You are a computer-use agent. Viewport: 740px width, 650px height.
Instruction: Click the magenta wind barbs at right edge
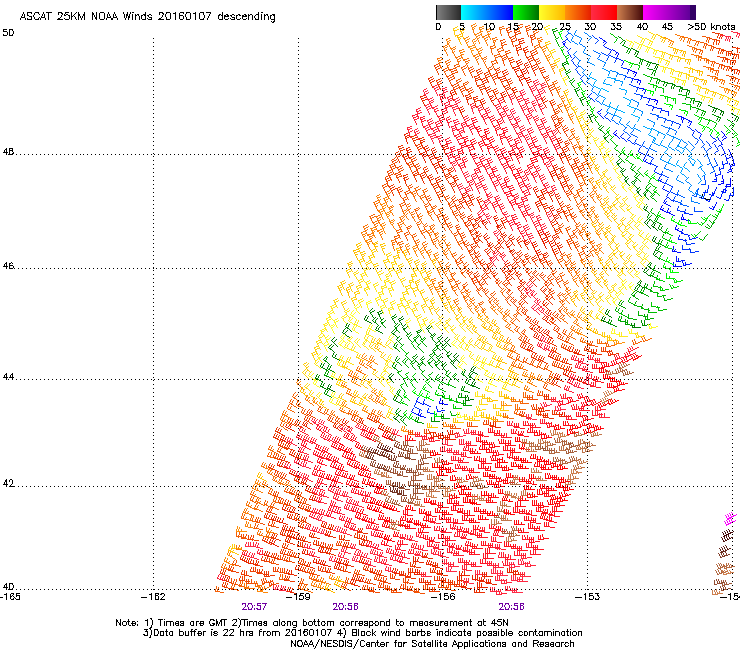click(731, 519)
